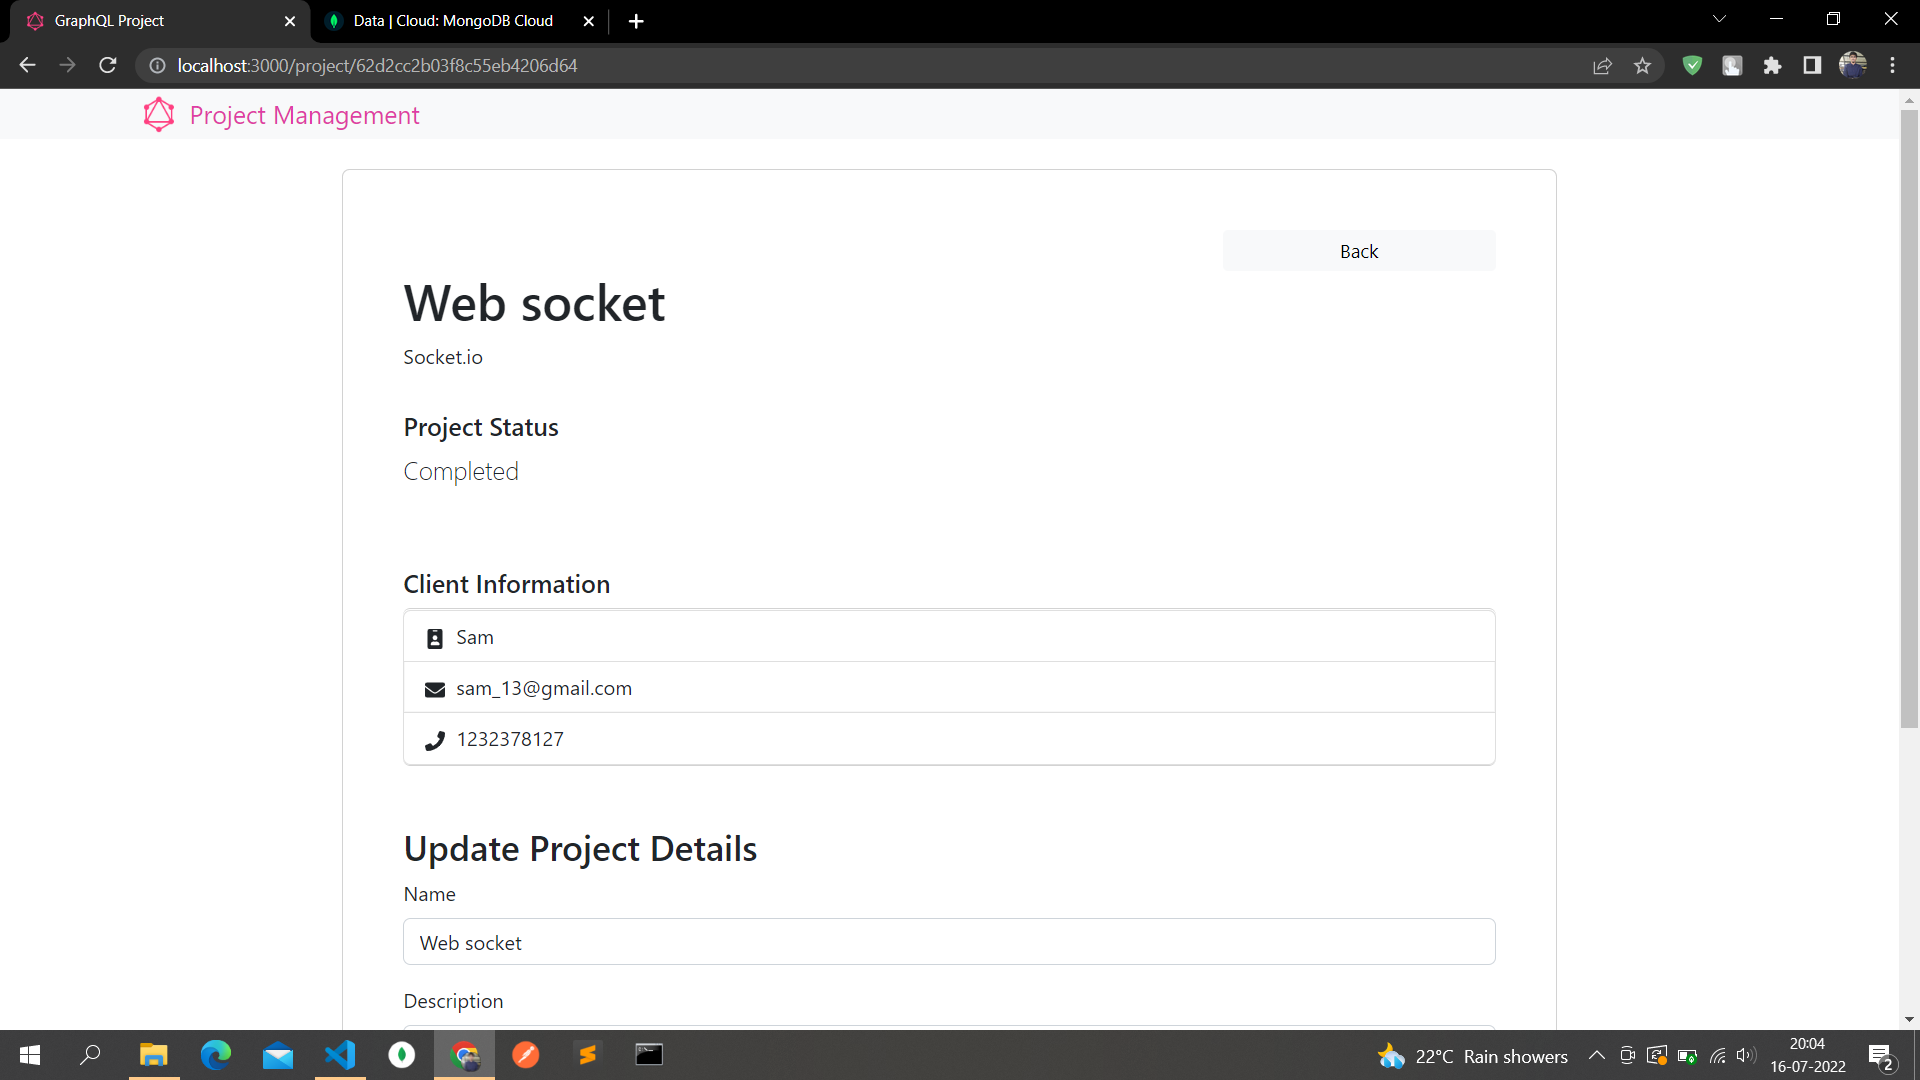Open the green shield extension
The width and height of the screenshot is (1920, 1080).
tap(1692, 65)
